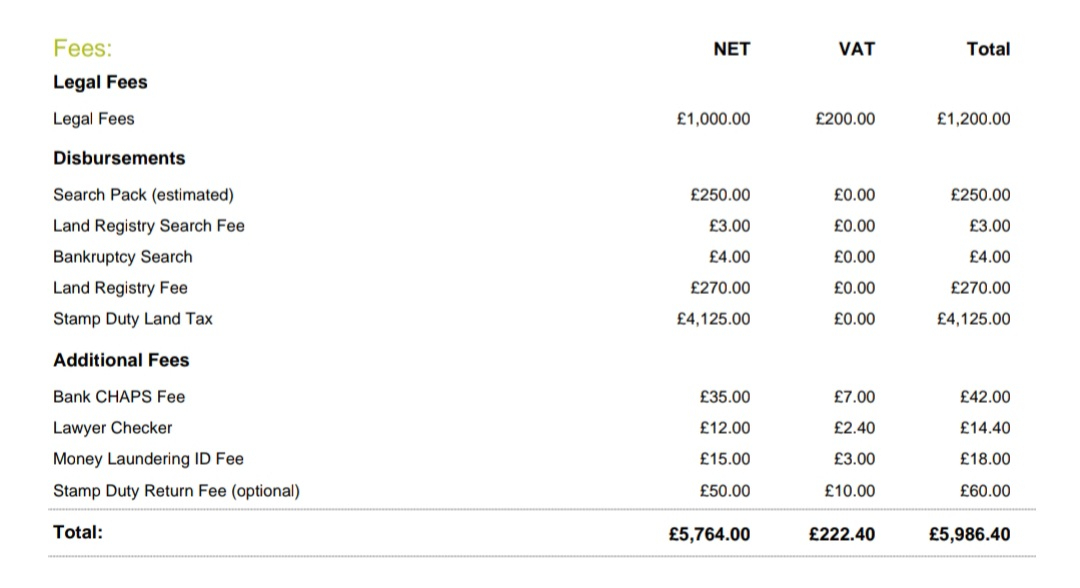Viewport: 1080px width, 588px height.
Task: Select the Stamp Duty Land Tax label
Action: click(133, 319)
